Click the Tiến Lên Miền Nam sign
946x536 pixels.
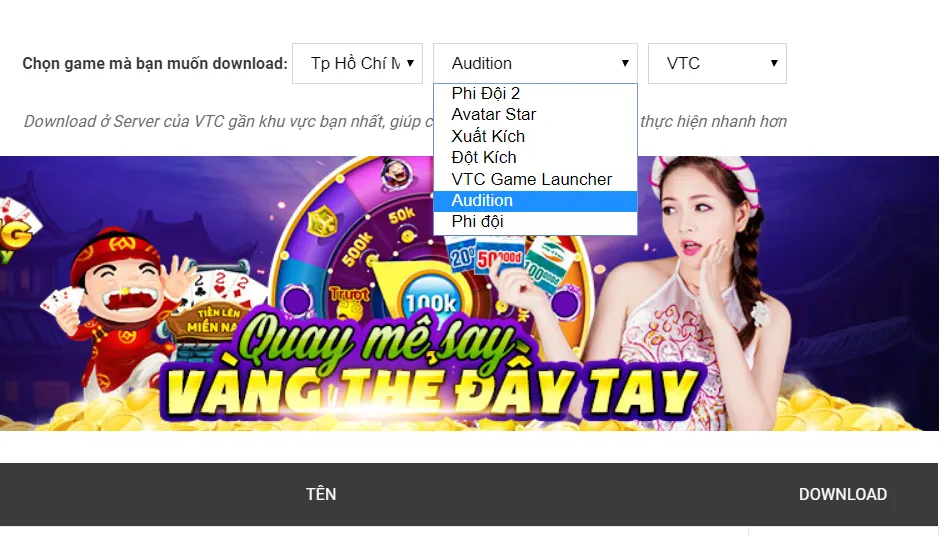211,320
